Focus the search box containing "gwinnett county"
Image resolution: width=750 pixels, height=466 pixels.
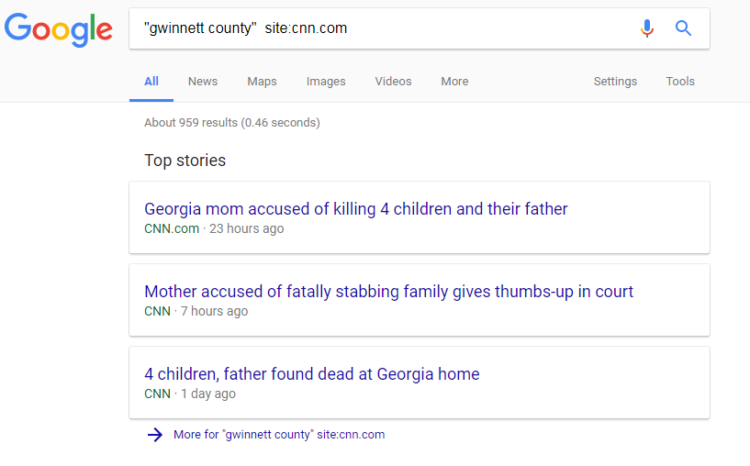[383, 28]
